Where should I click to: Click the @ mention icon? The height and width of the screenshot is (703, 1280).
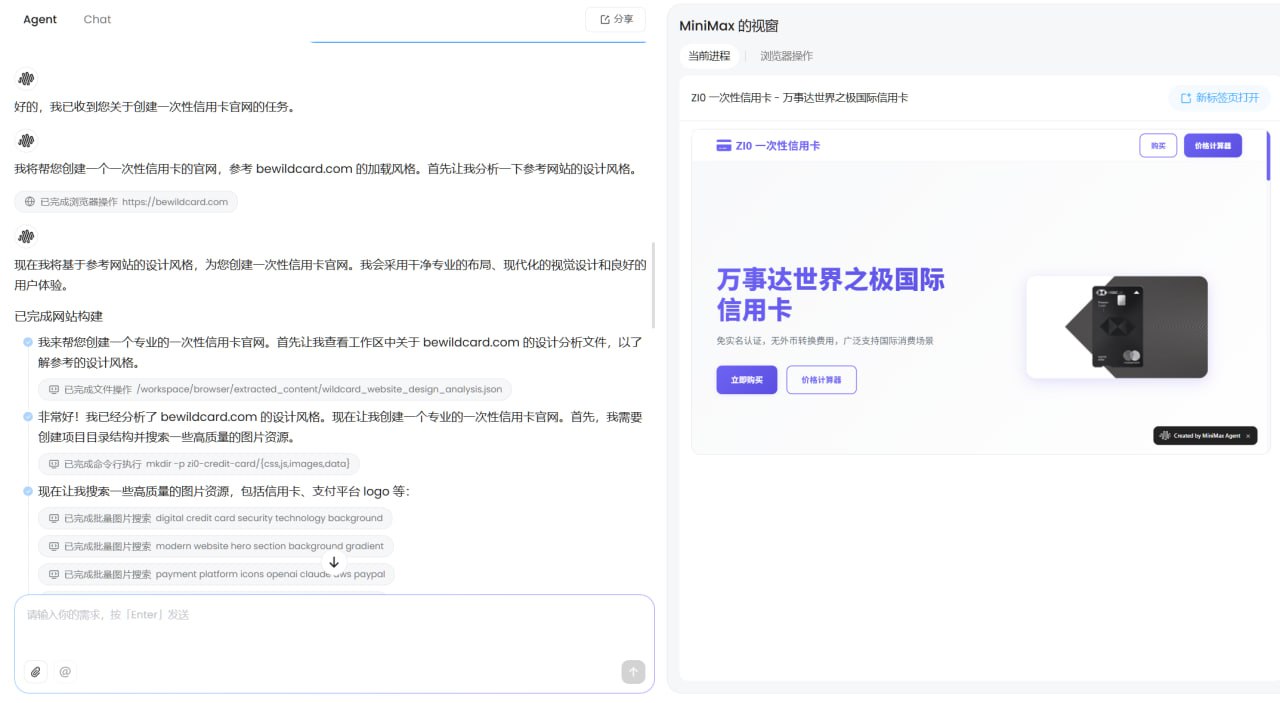pyautogui.click(x=65, y=672)
